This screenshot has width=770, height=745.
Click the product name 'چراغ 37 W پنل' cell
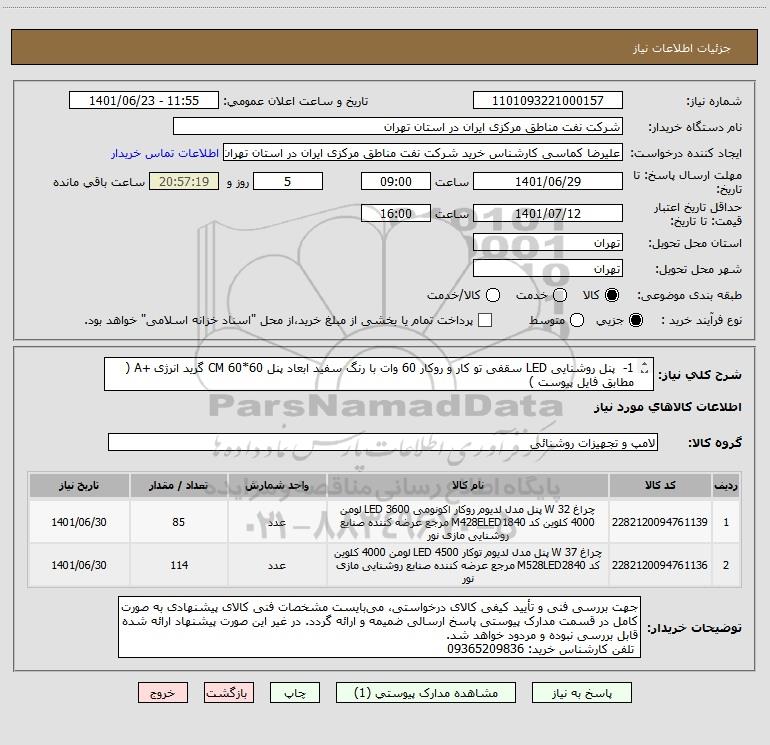coord(468,565)
